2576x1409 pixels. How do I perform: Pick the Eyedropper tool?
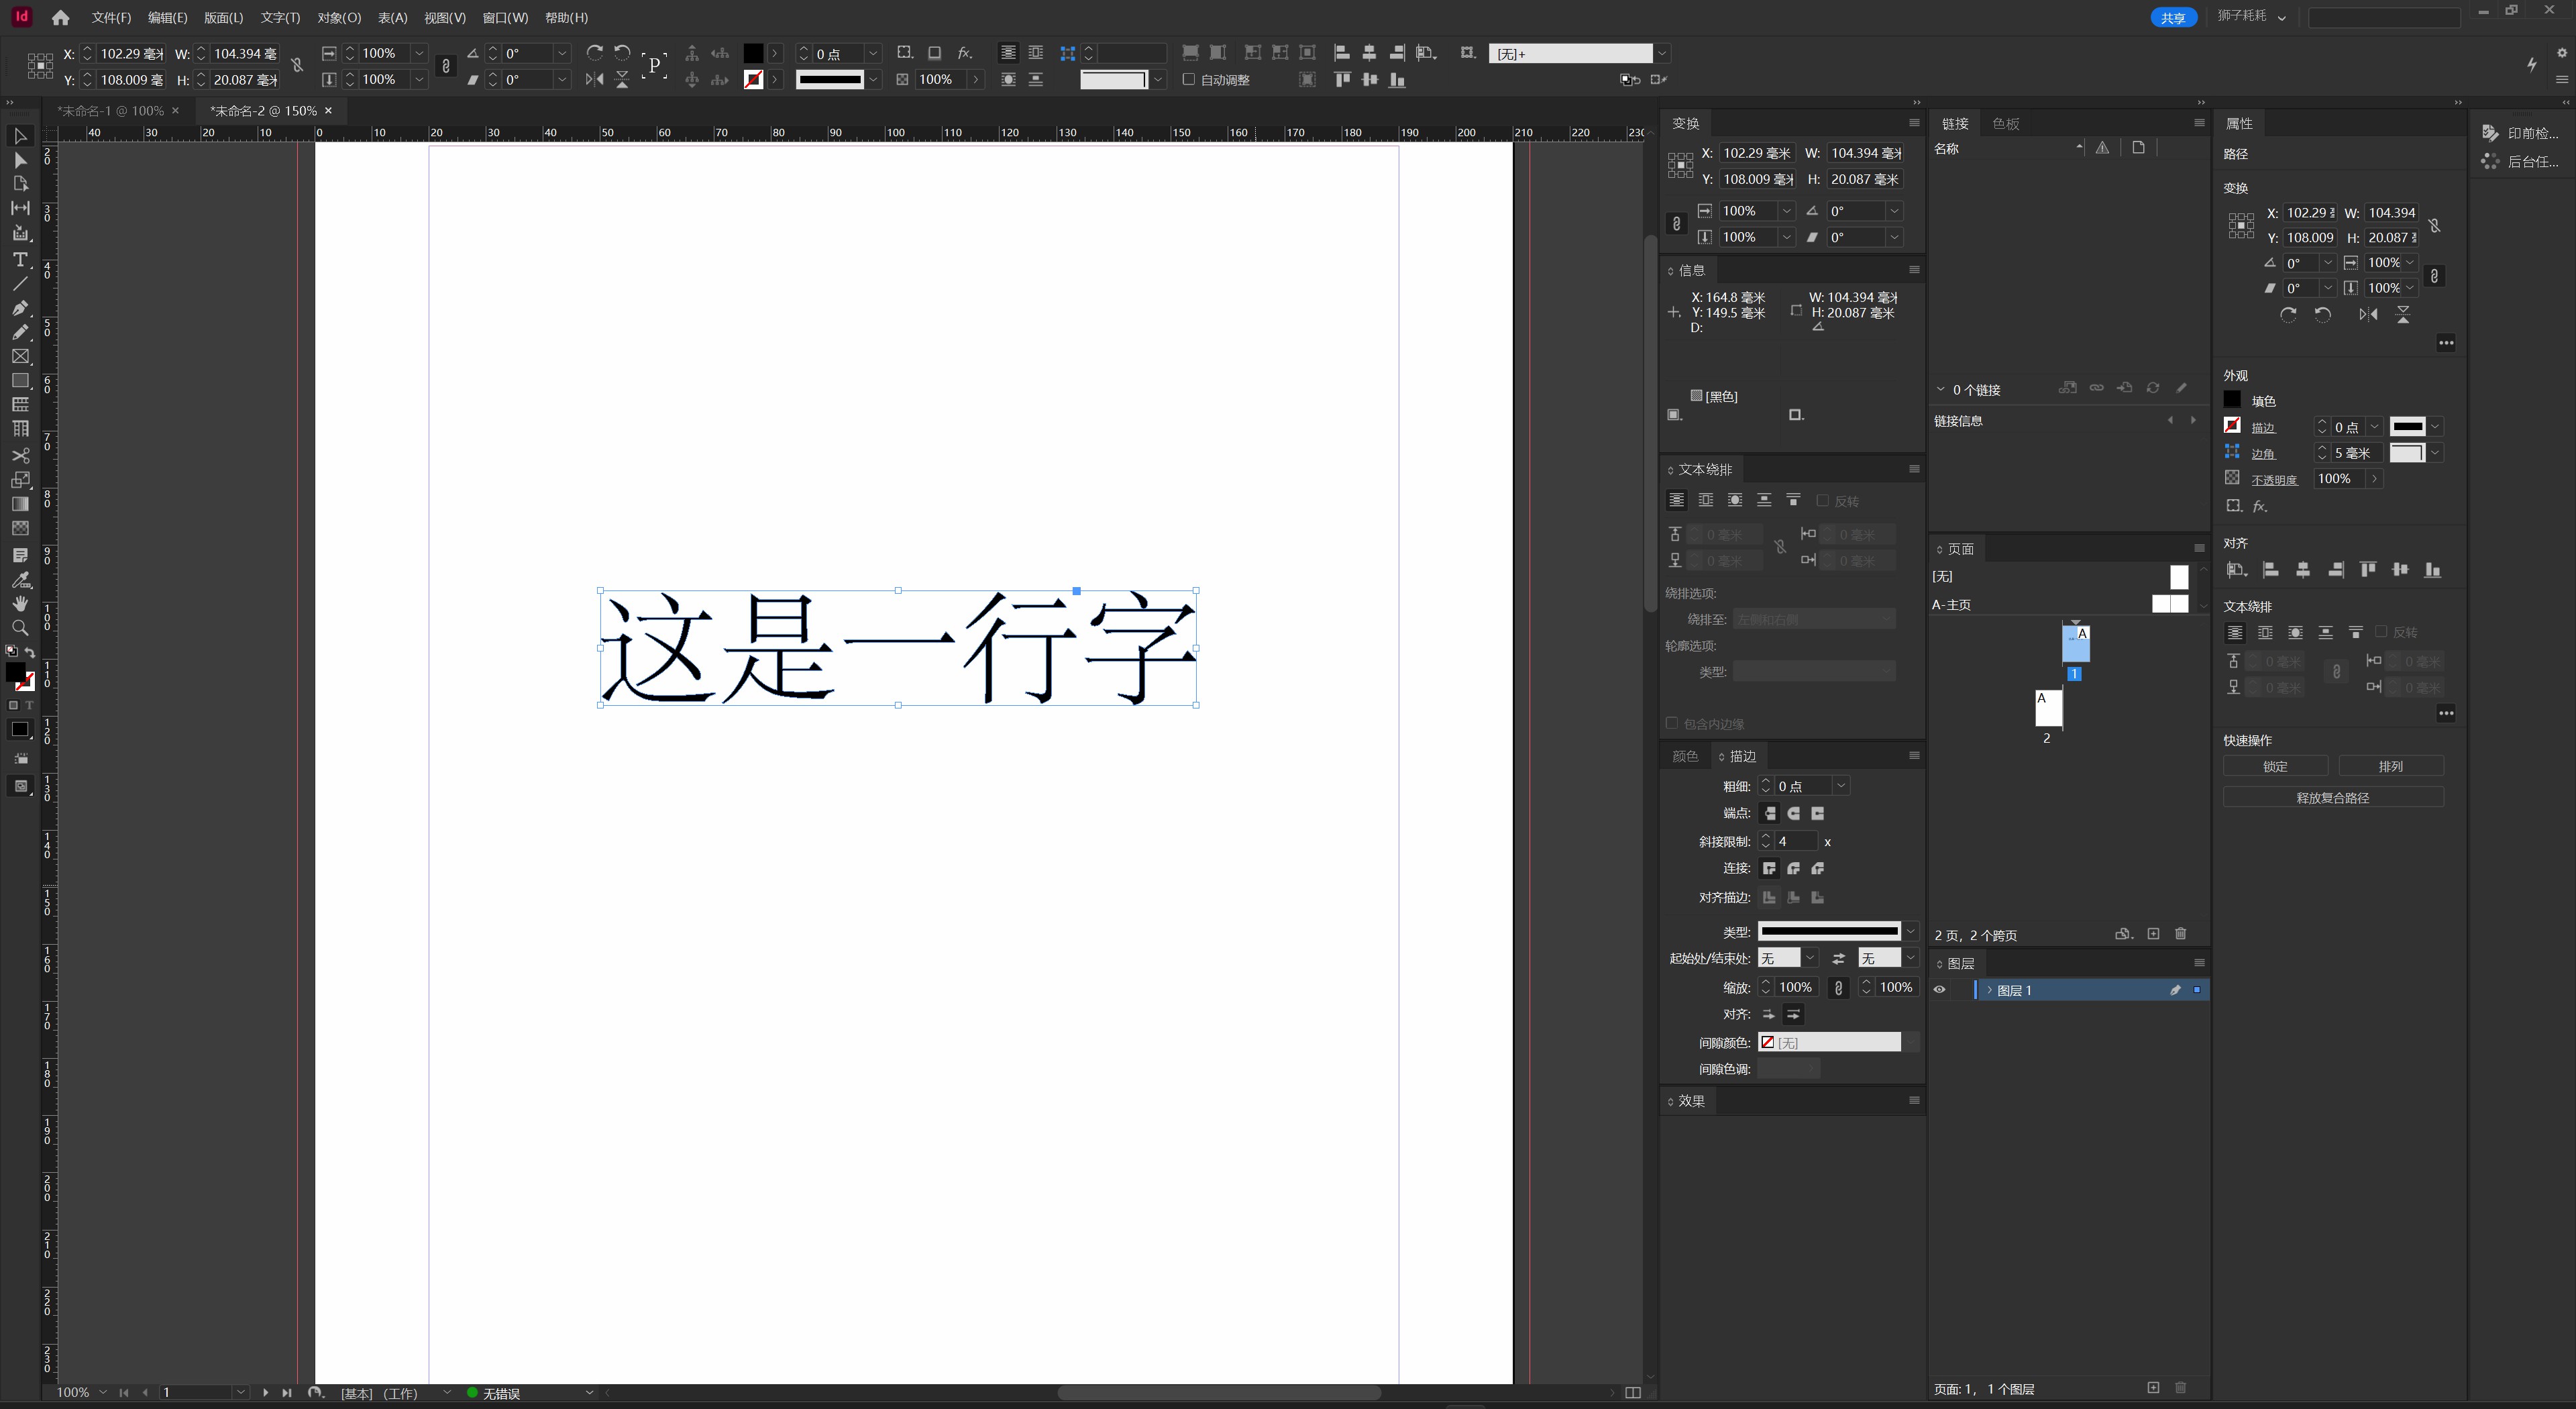20,579
